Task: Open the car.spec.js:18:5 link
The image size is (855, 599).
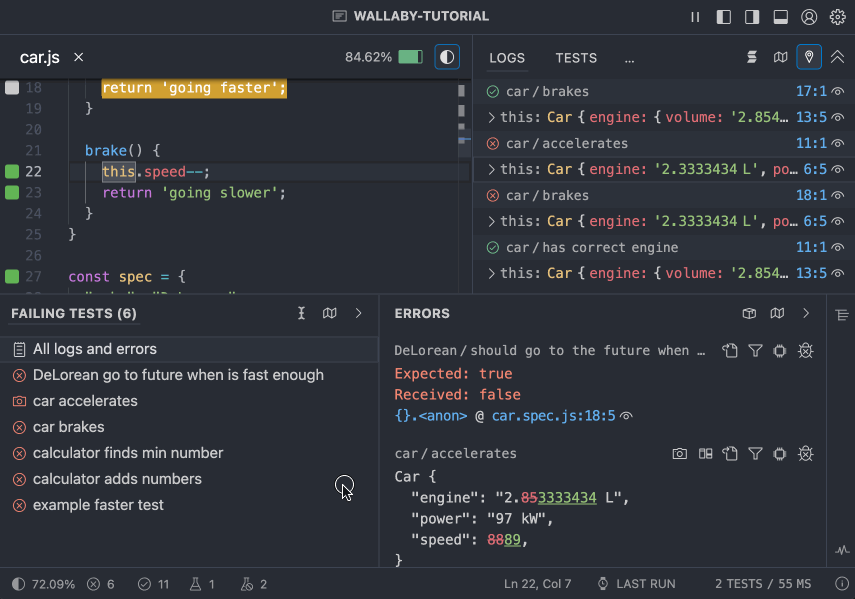Action: [x=553, y=416]
